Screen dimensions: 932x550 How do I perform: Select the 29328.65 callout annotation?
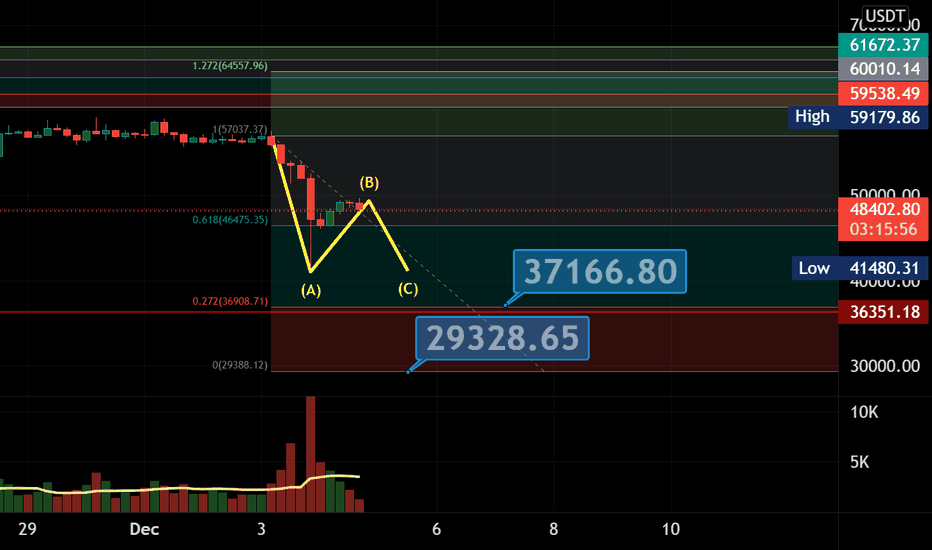point(502,338)
